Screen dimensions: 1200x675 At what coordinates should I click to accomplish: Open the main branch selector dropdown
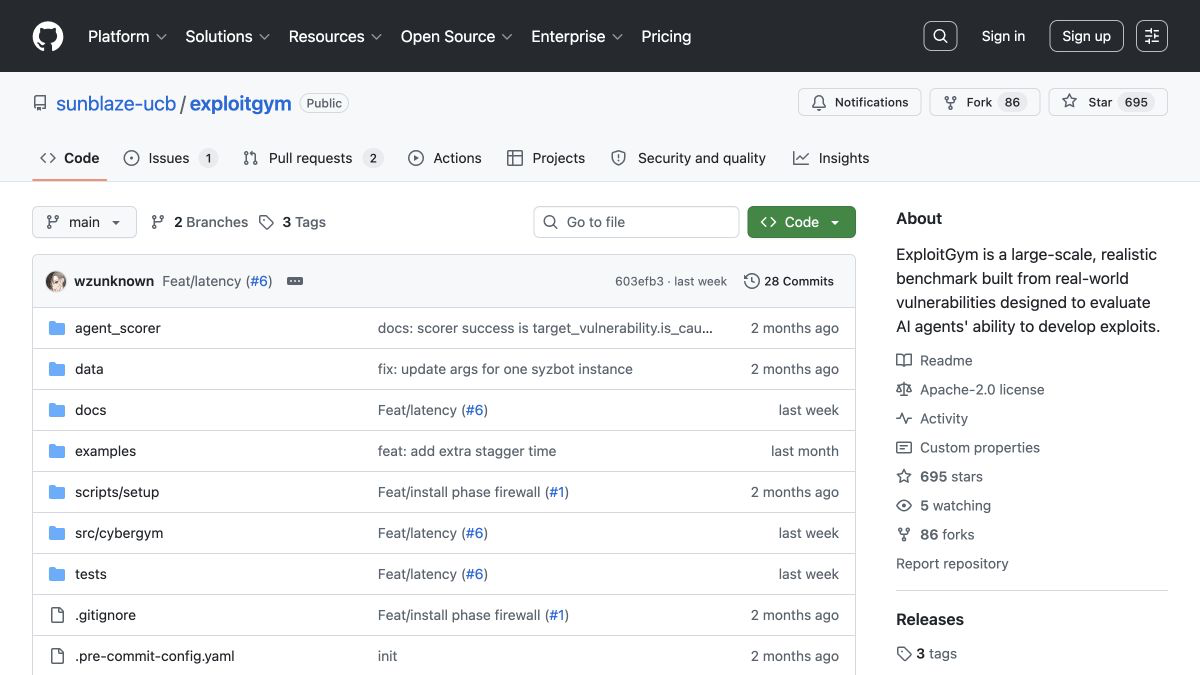coord(84,222)
